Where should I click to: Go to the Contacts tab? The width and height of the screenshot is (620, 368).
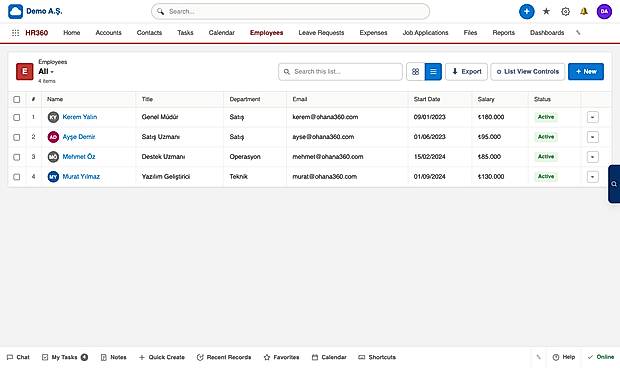(x=149, y=33)
